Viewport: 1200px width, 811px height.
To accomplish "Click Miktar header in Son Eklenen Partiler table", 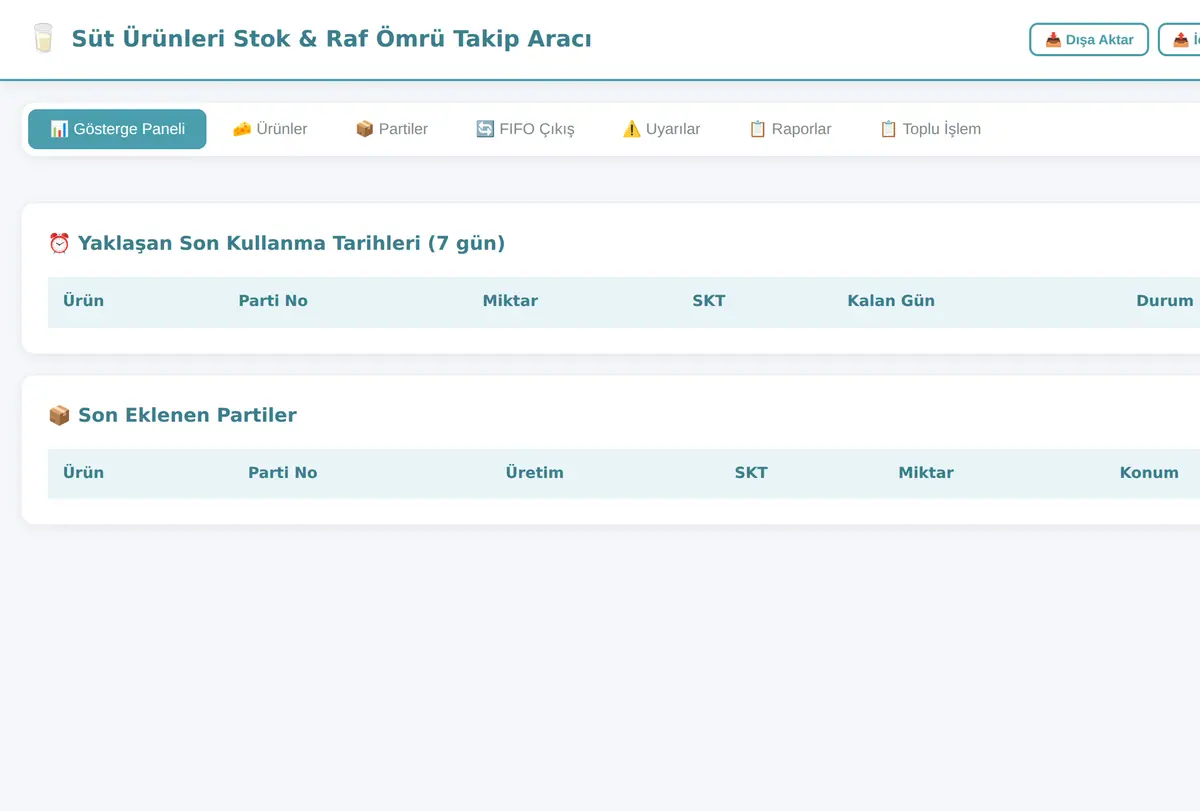I will click(x=926, y=473).
